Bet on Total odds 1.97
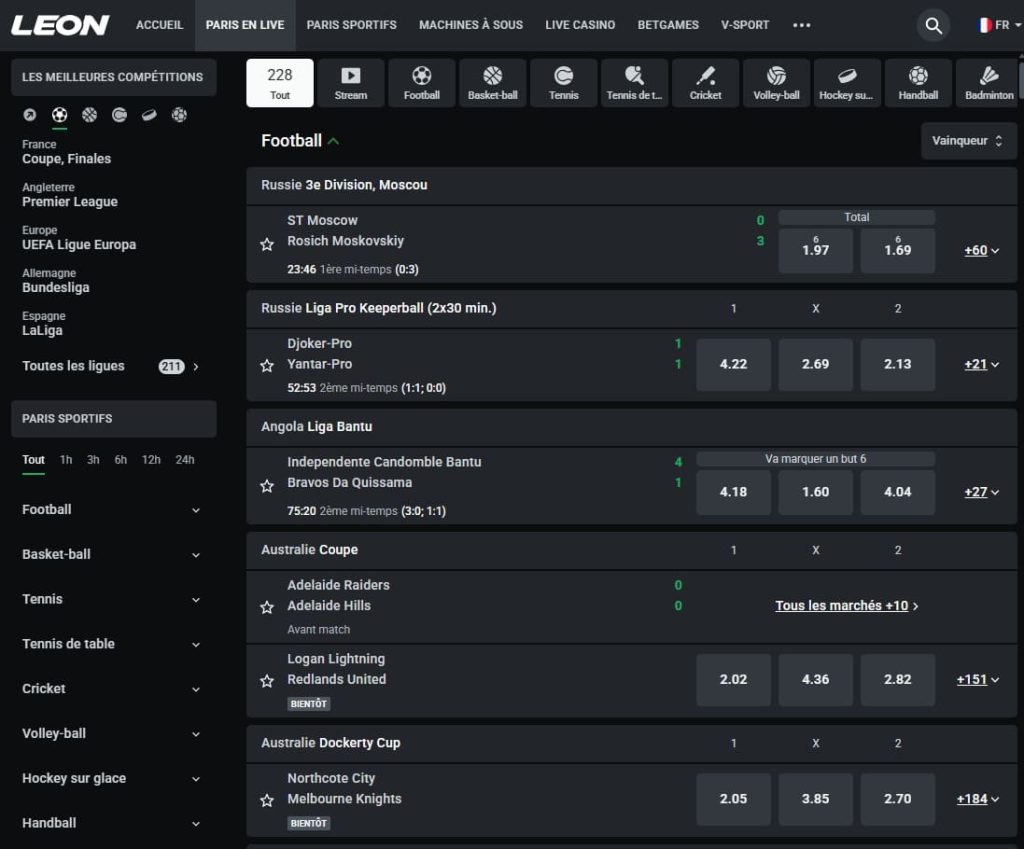Screen dimensions: 1024x849 point(816,250)
